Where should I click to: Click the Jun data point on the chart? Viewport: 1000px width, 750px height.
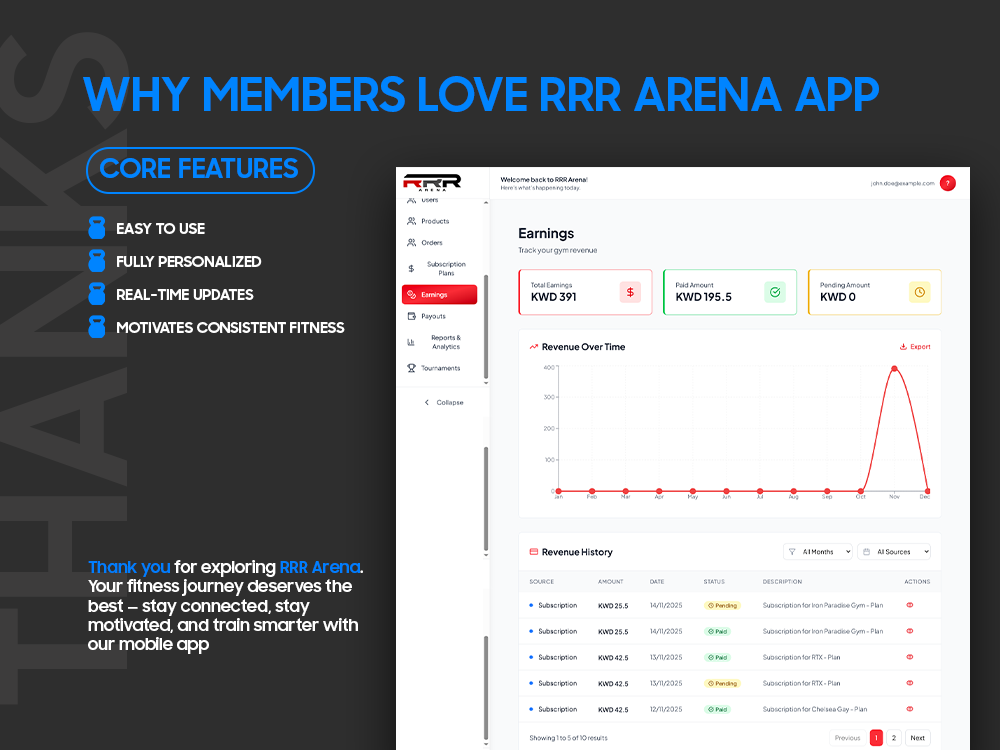(x=726, y=491)
